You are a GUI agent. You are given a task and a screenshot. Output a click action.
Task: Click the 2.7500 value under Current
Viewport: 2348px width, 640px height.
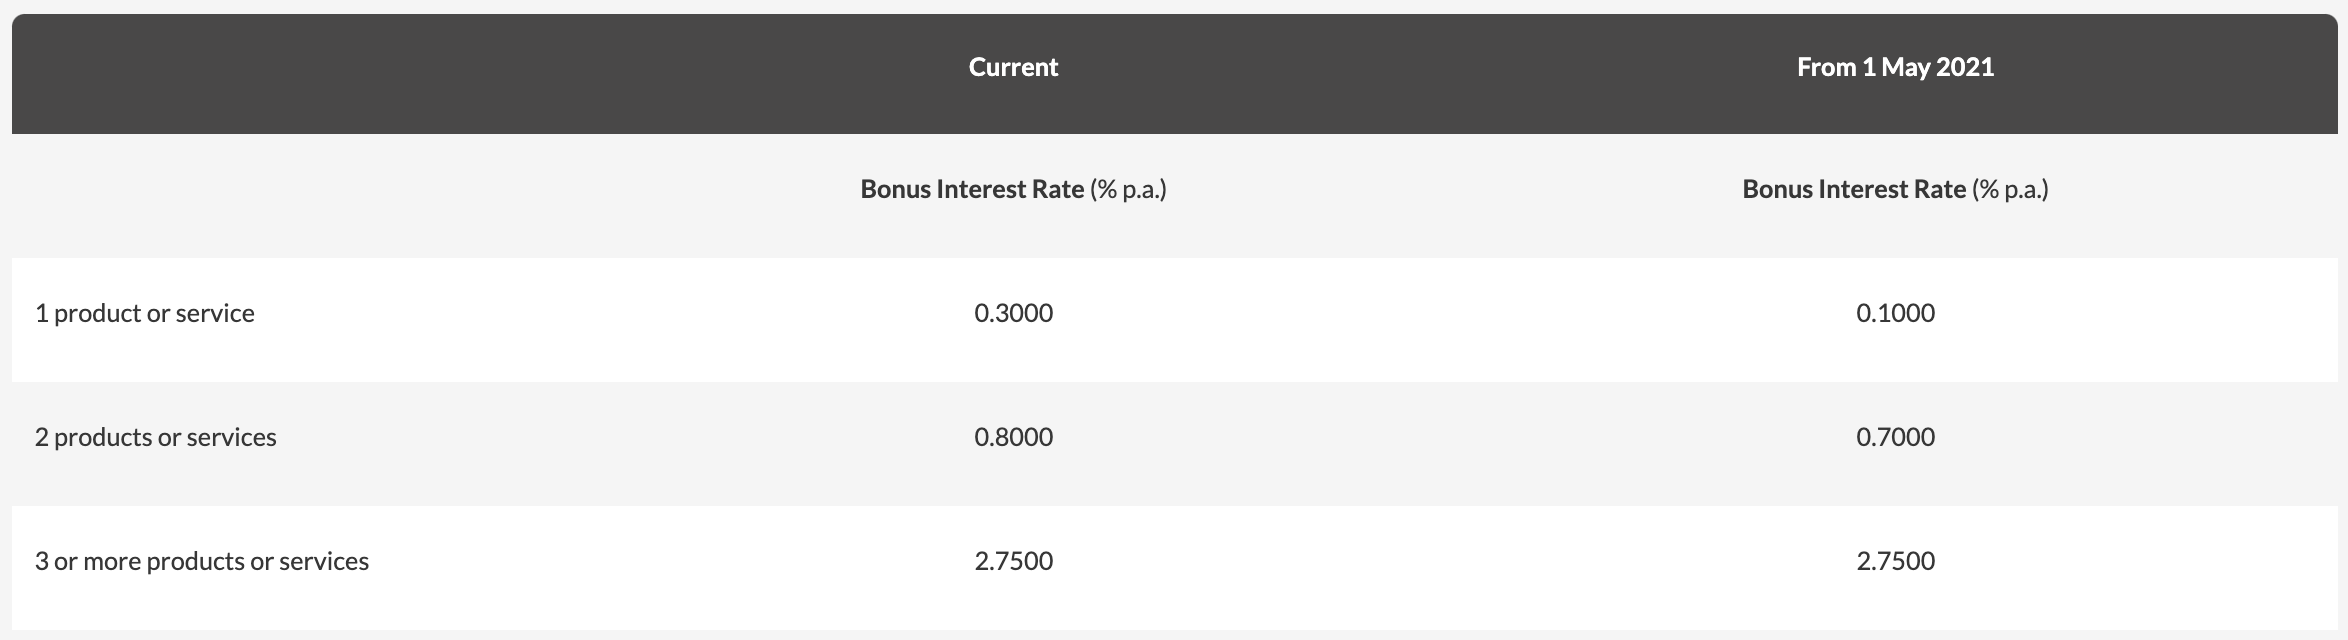pos(1013,561)
